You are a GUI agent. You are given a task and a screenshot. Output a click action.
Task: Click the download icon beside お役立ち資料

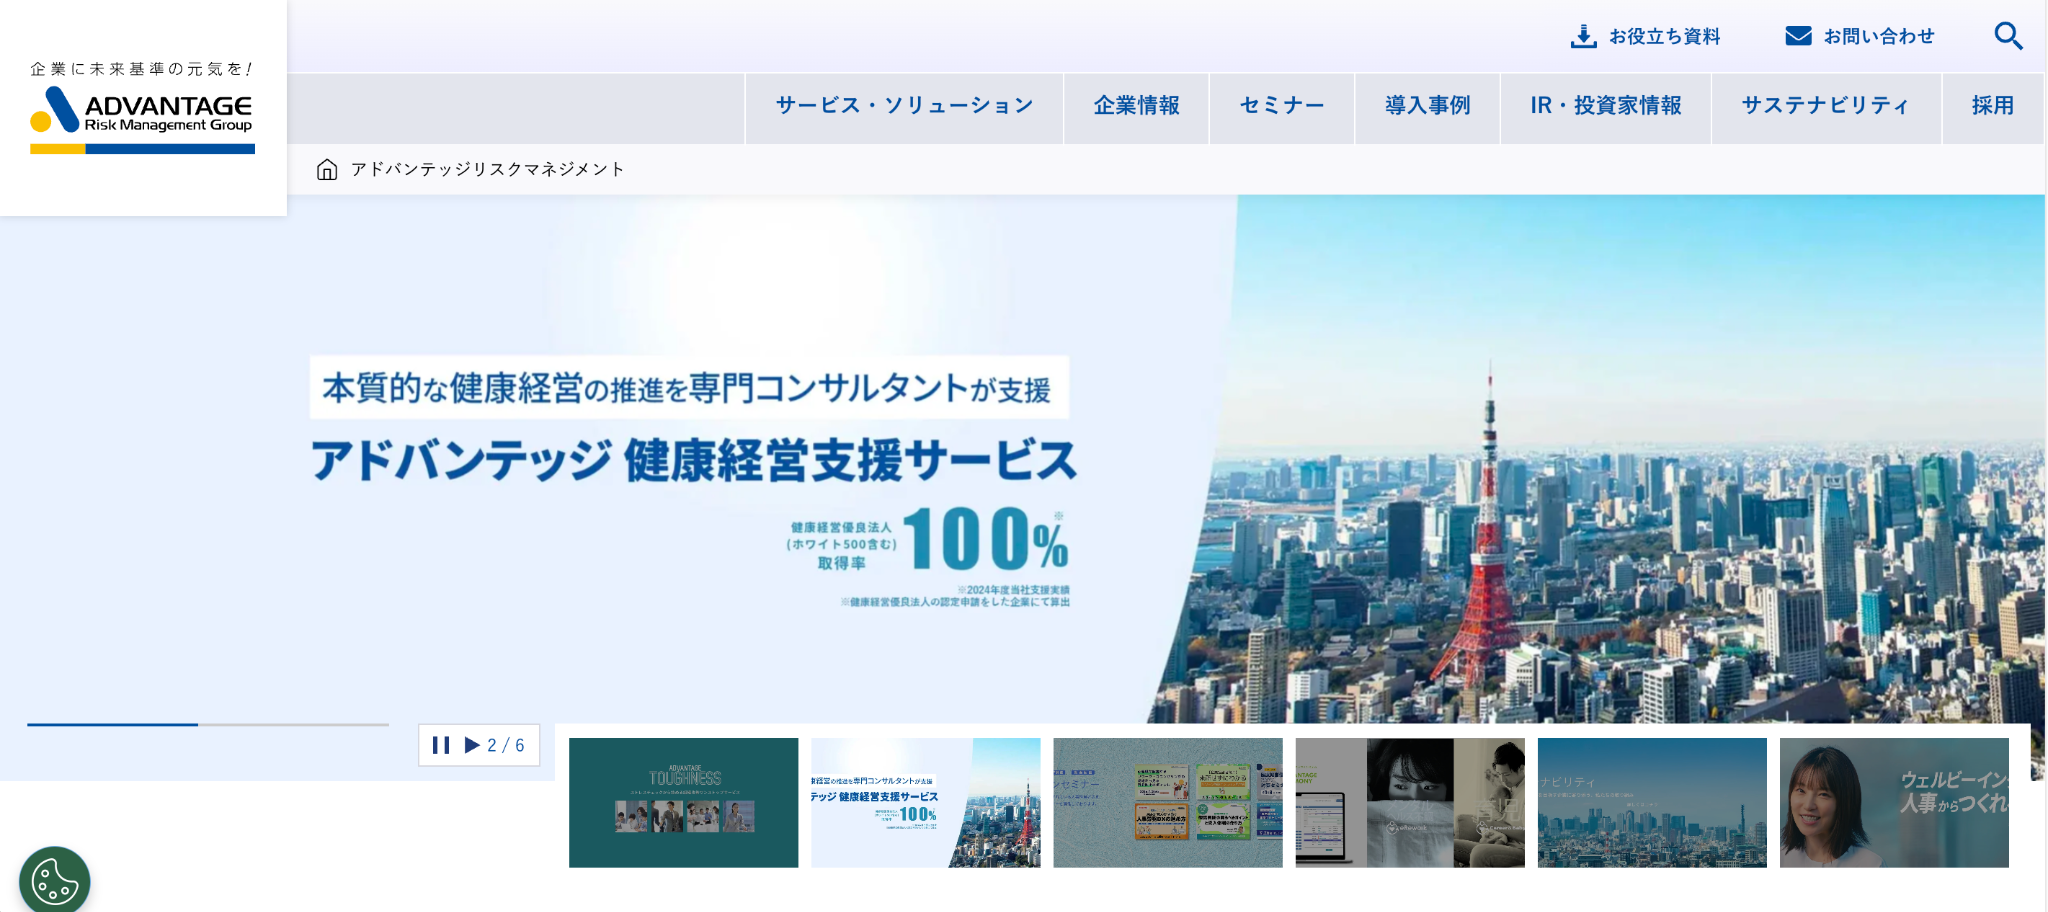coord(1584,36)
